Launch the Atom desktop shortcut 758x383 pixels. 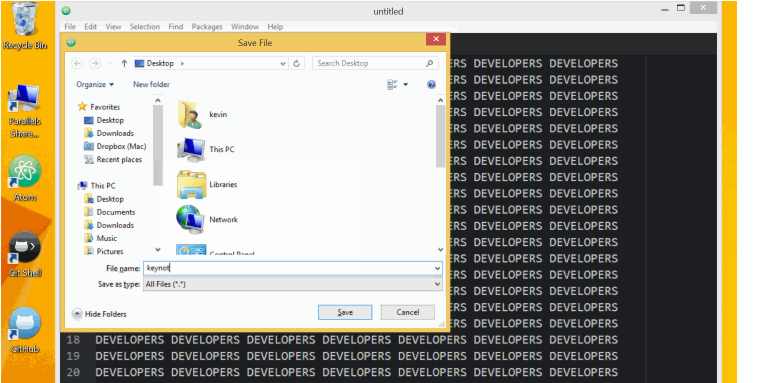pyautogui.click(x=25, y=177)
